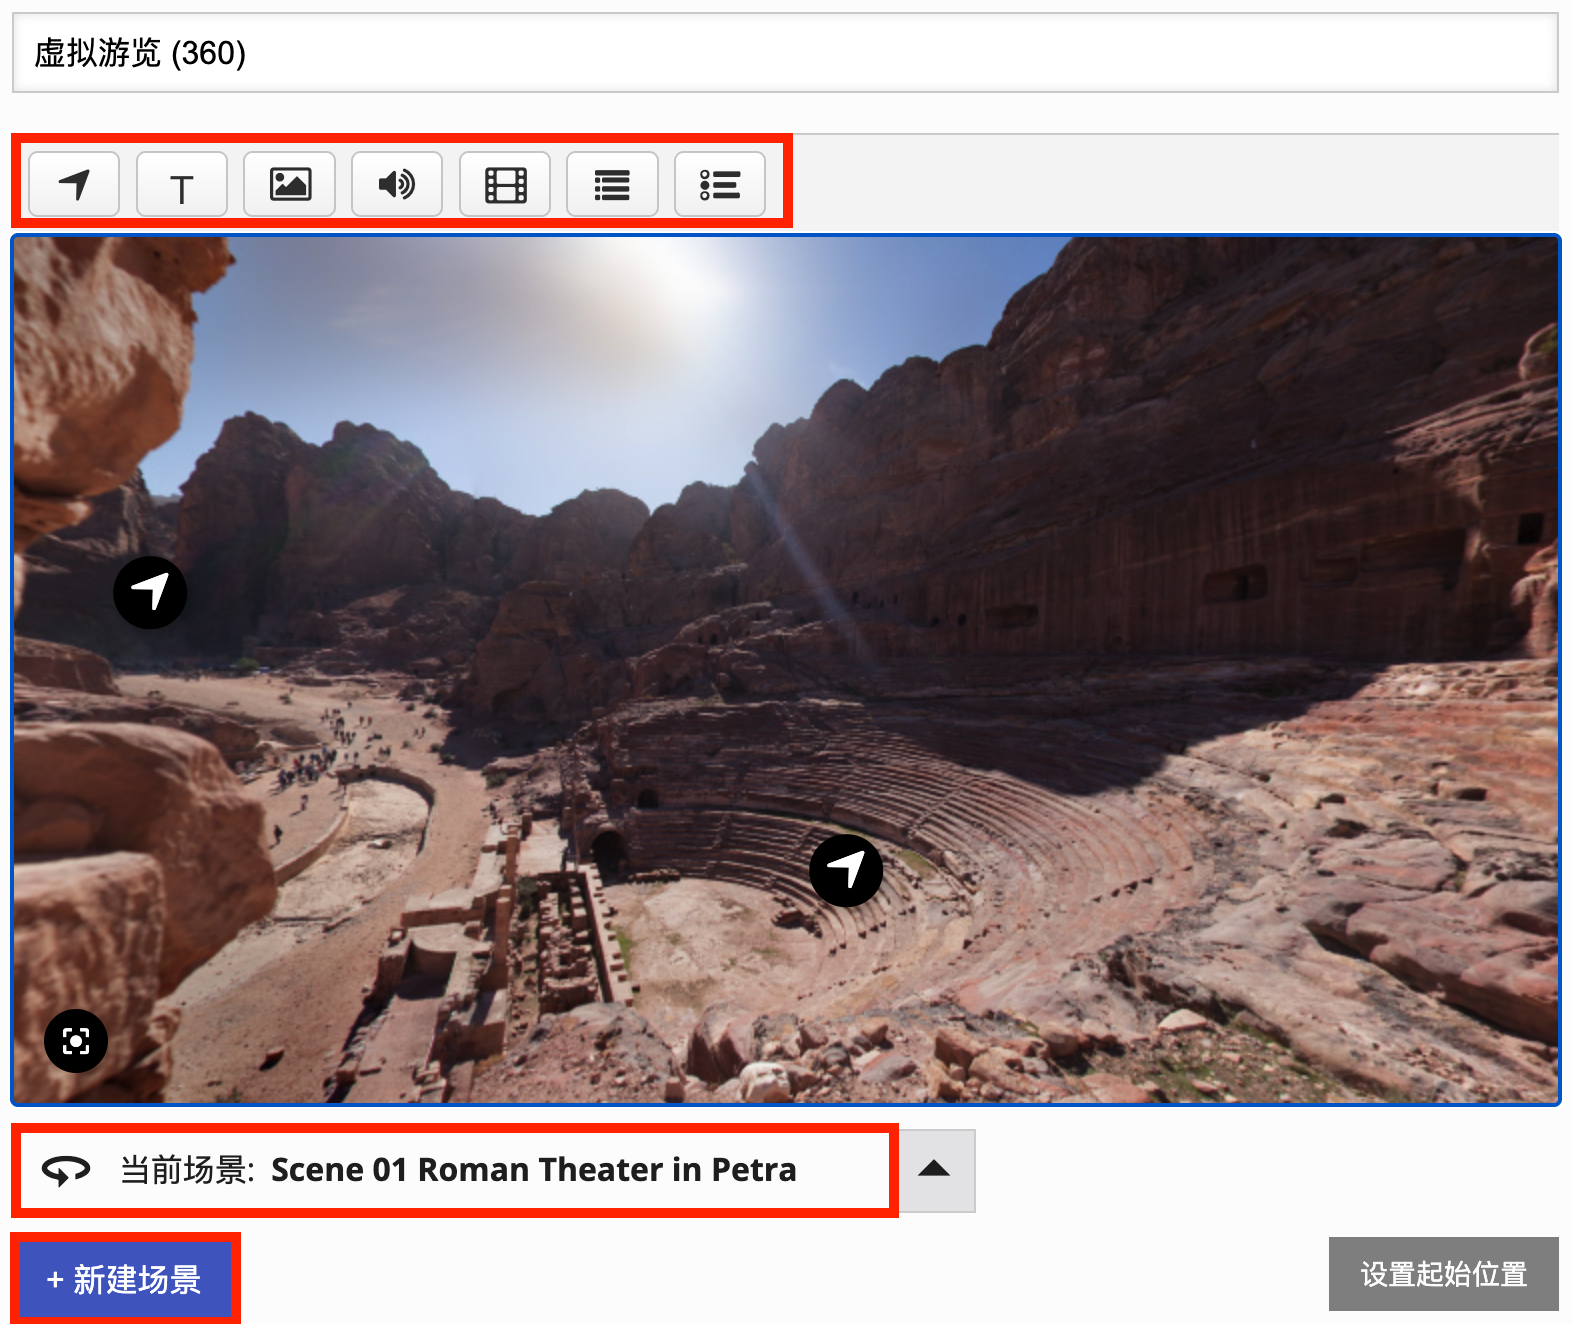Click the arrow hotspot inside the theater
1572x1324 pixels.
846,870
